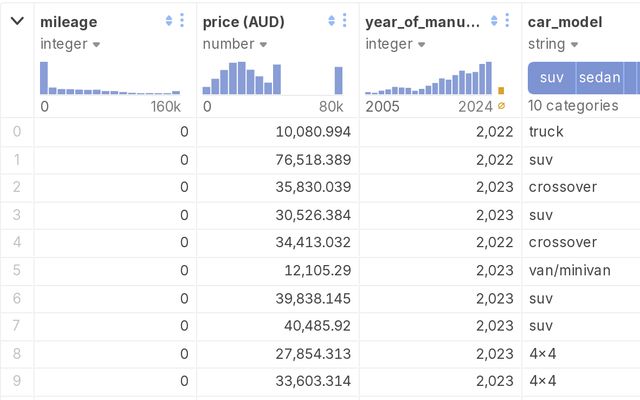Click the orange bar in year histogram
The width and height of the screenshot is (640, 400).
pos(501,90)
